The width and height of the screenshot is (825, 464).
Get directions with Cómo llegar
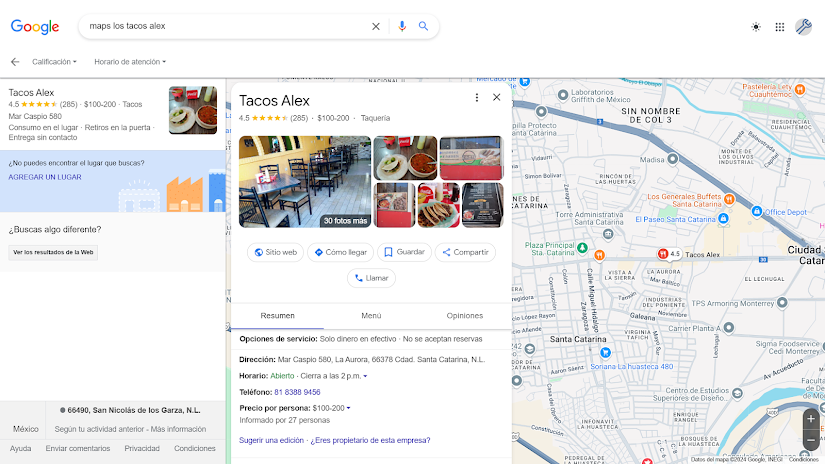coord(340,253)
